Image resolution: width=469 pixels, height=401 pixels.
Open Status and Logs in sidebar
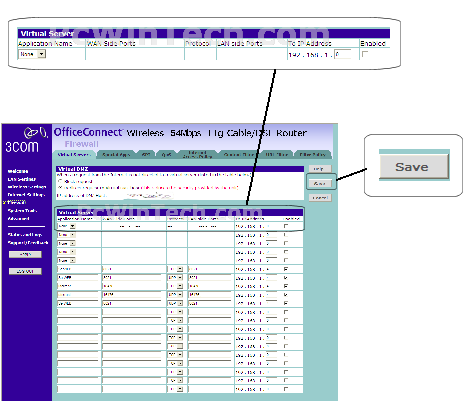(25, 235)
